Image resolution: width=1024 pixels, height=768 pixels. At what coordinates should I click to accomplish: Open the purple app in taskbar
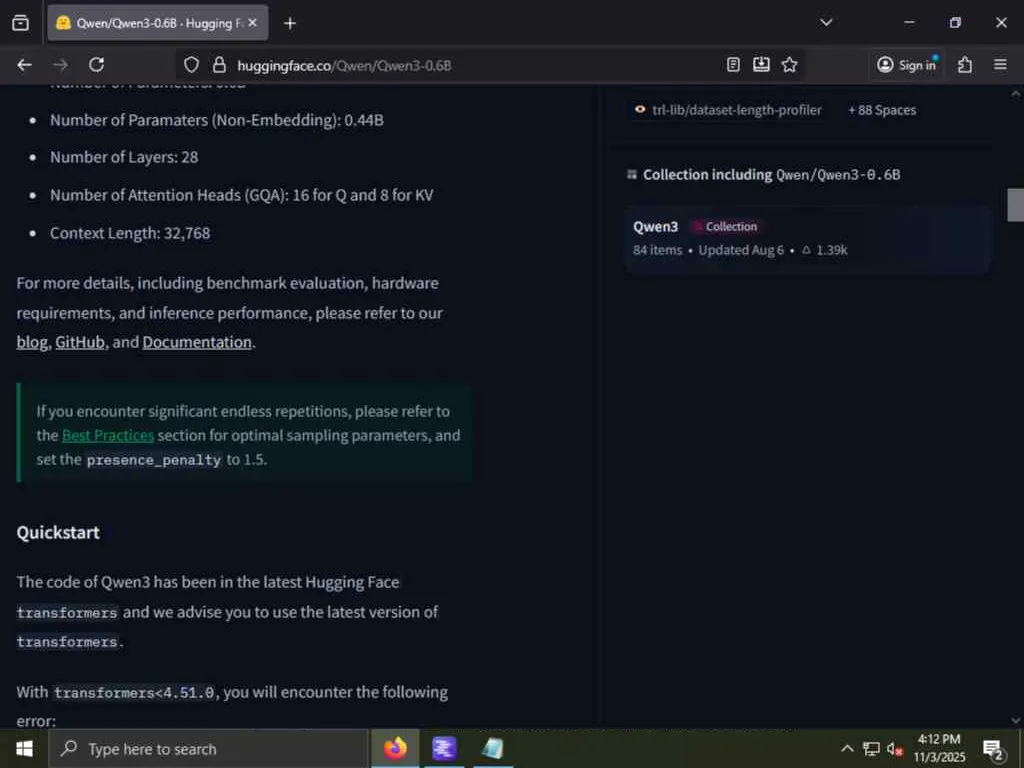(444, 748)
